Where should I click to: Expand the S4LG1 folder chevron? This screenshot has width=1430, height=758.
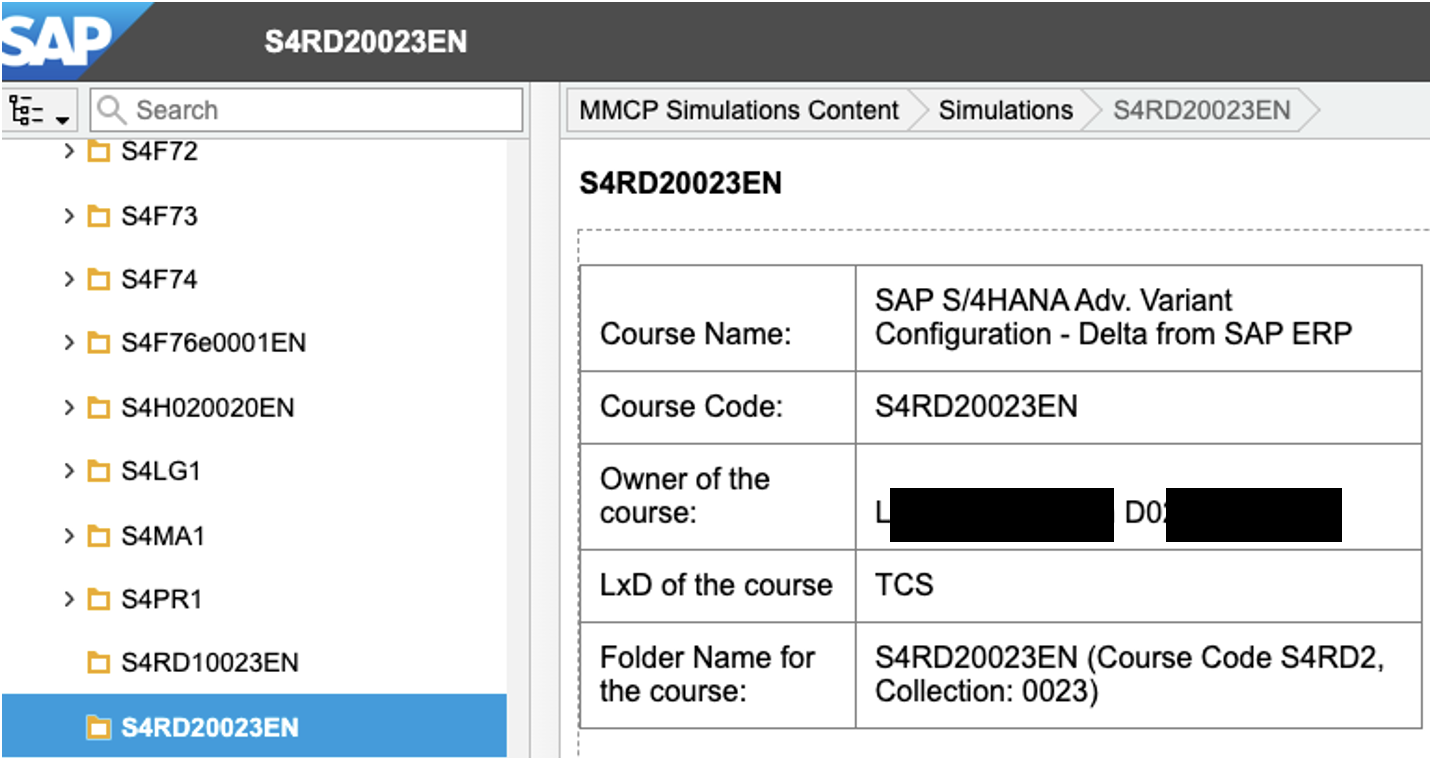pos(69,471)
